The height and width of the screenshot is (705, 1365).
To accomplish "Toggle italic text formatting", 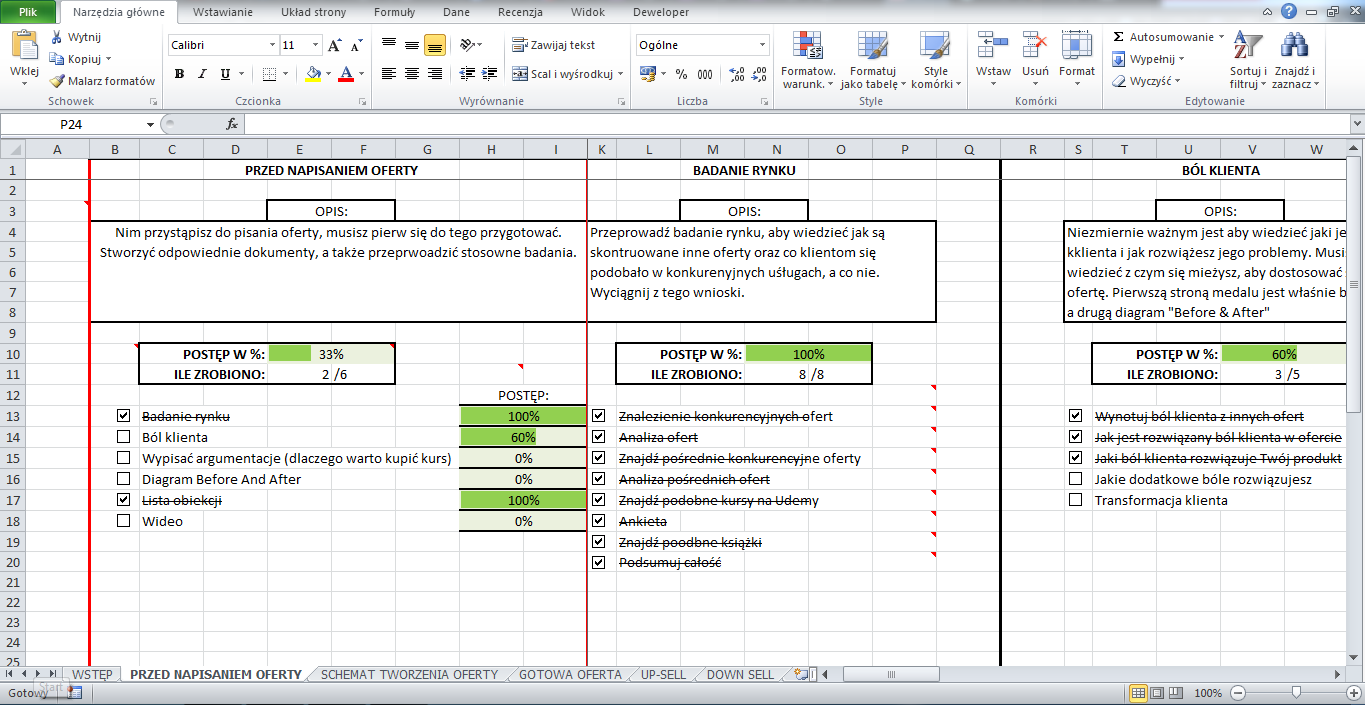I will 203,74.
